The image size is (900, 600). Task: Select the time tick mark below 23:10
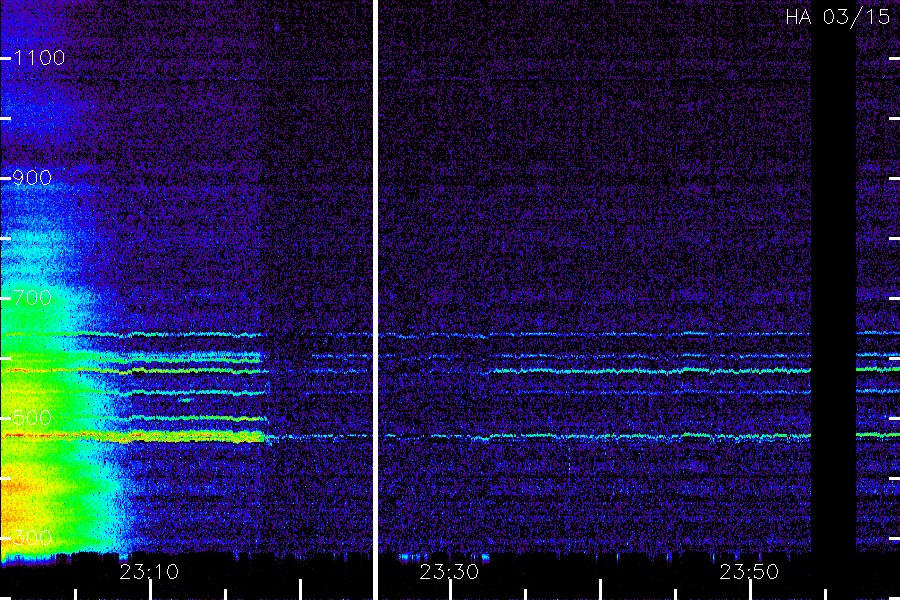pos(150,590)
